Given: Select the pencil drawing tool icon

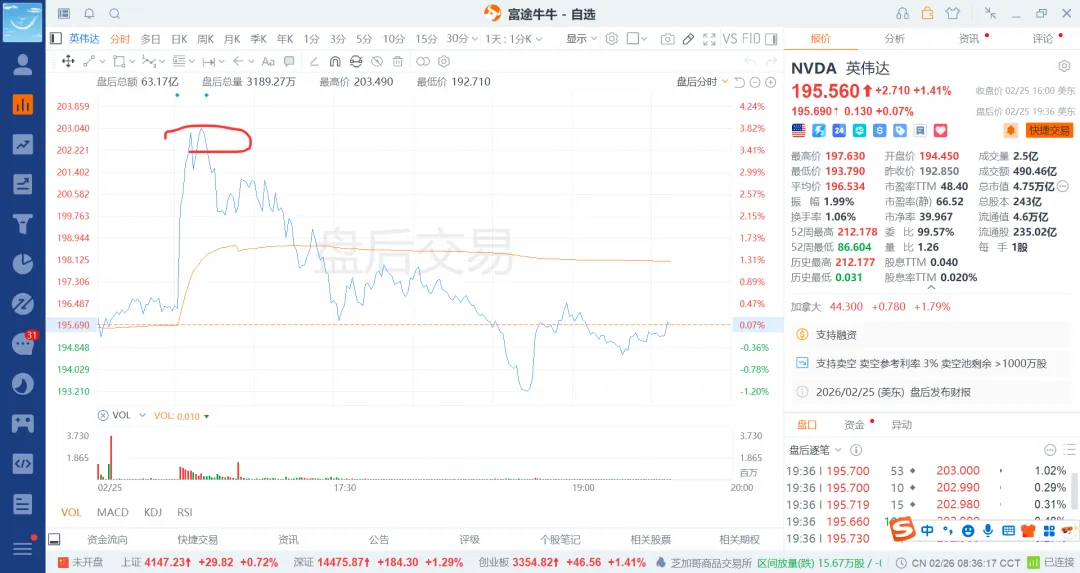Looking at the screenshot, I should click(688, 39).
